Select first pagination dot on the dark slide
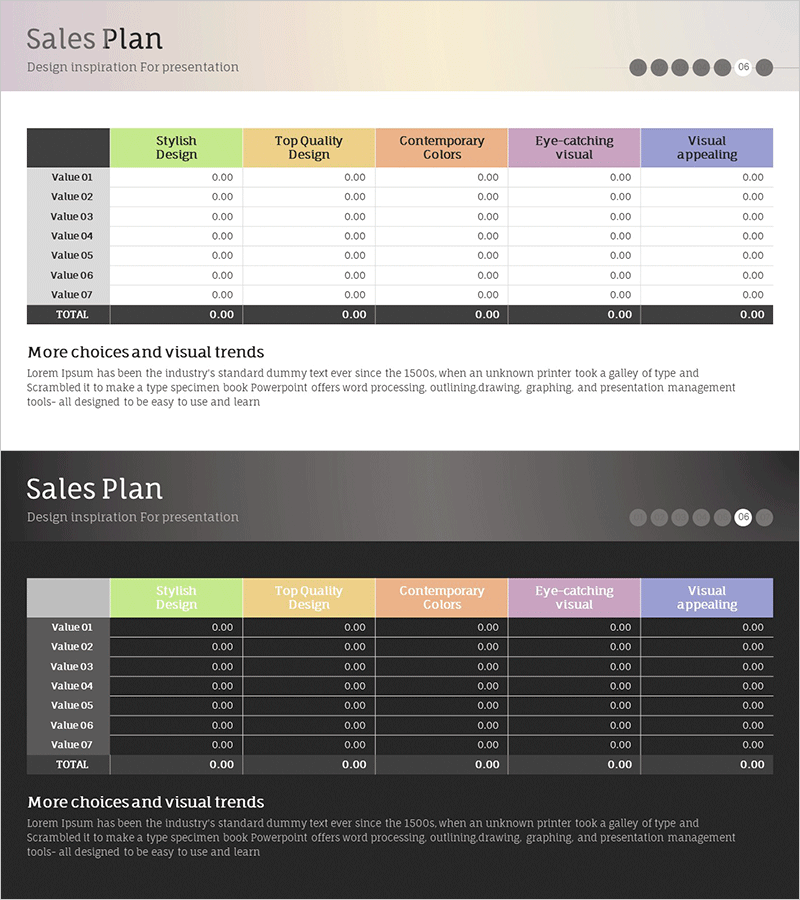The image size is (800, 900). click(x=638, y=517)
